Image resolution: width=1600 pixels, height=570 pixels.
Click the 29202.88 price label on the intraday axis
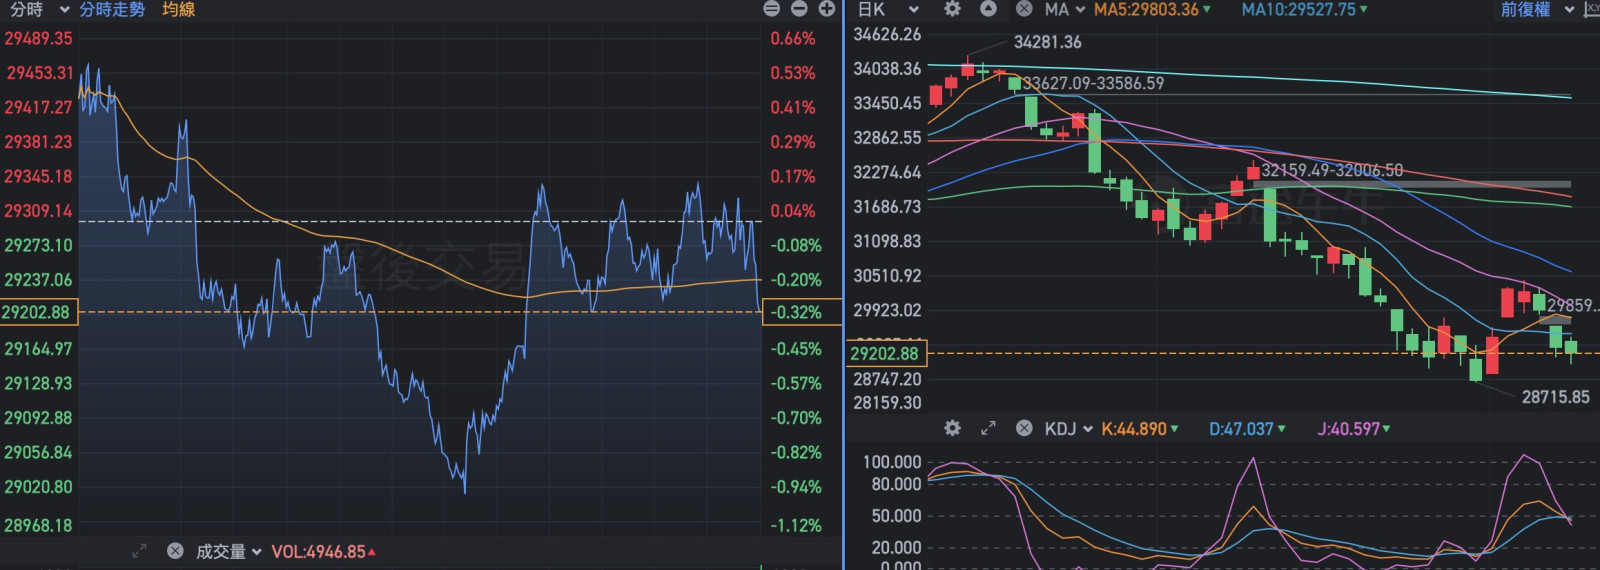(x=37, y=312)
